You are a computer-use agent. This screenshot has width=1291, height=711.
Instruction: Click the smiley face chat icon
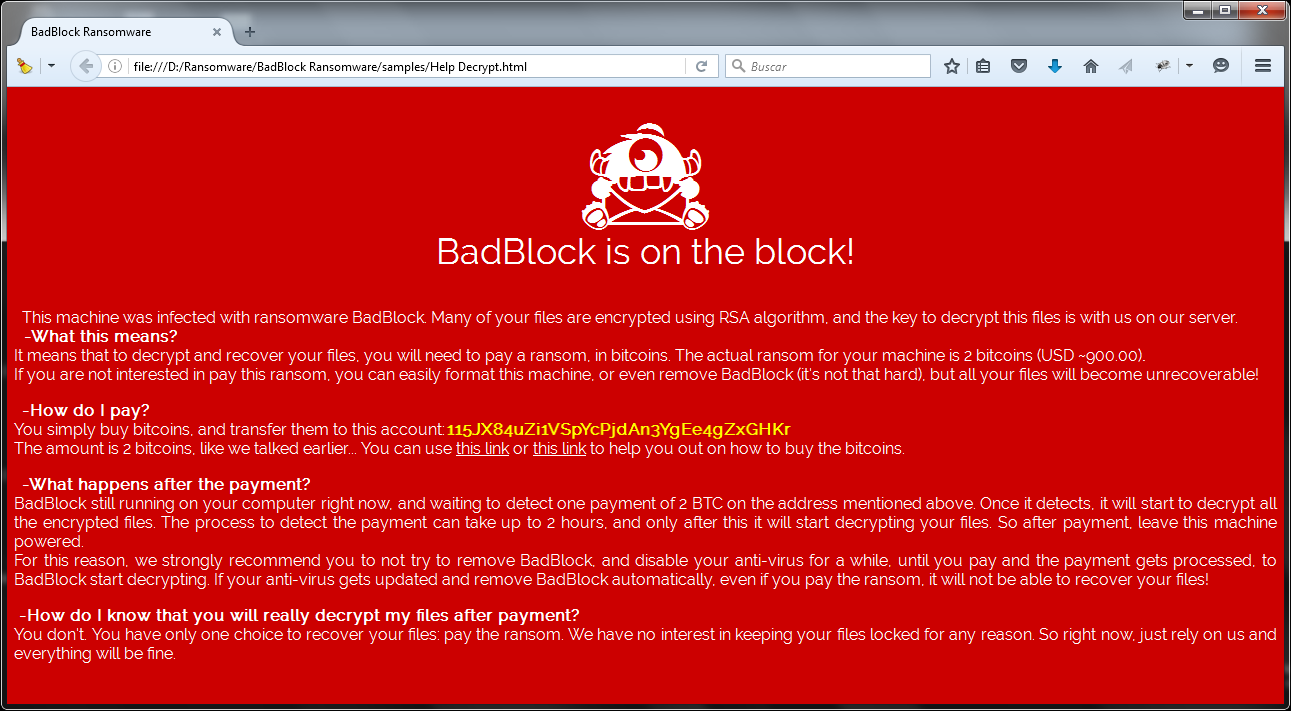tap(1221, 66)
